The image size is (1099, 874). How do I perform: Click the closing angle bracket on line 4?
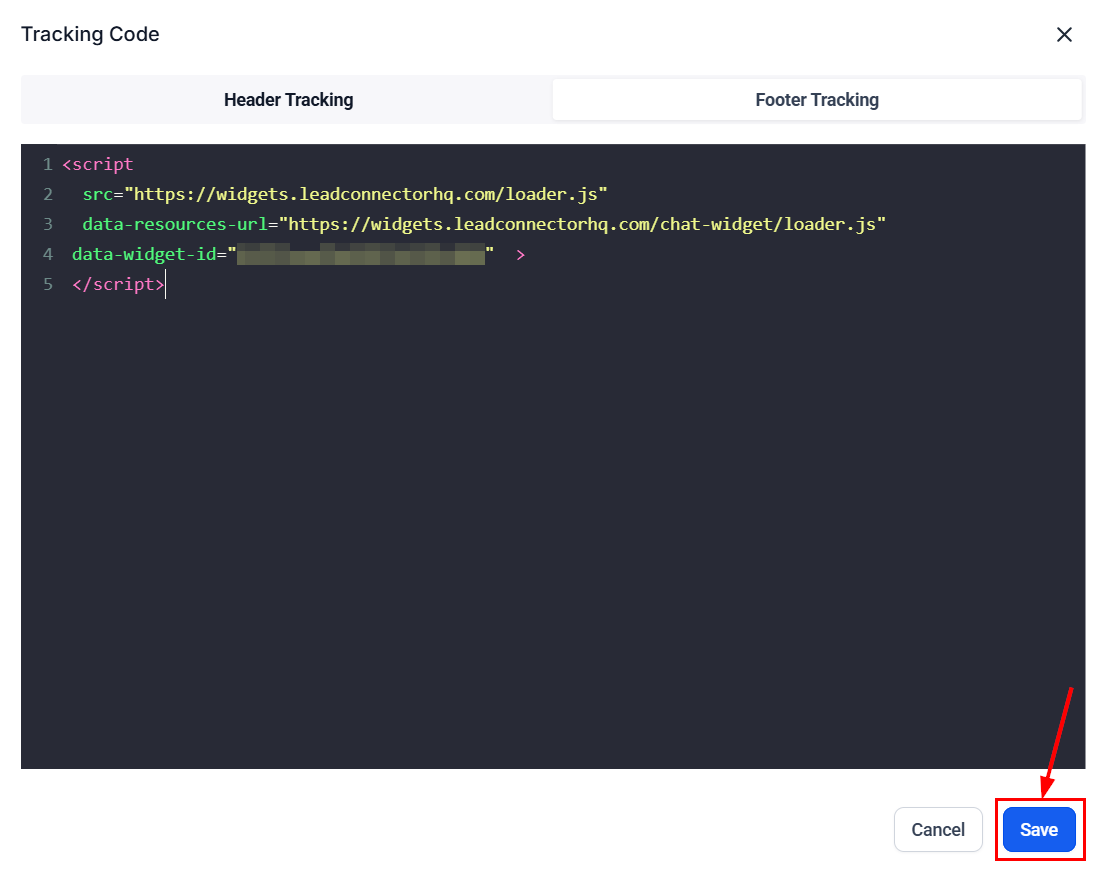coord(520,255)
